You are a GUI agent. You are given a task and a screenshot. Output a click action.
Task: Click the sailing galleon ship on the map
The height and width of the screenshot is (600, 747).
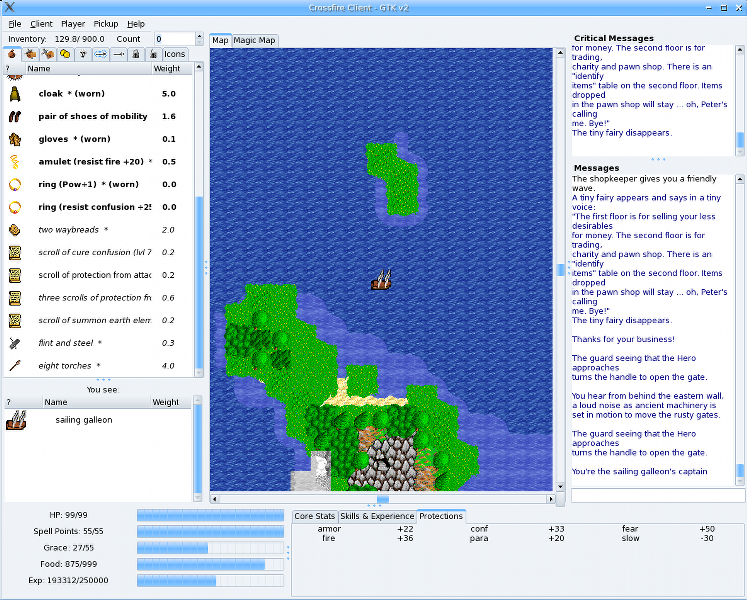click(381, 281)
